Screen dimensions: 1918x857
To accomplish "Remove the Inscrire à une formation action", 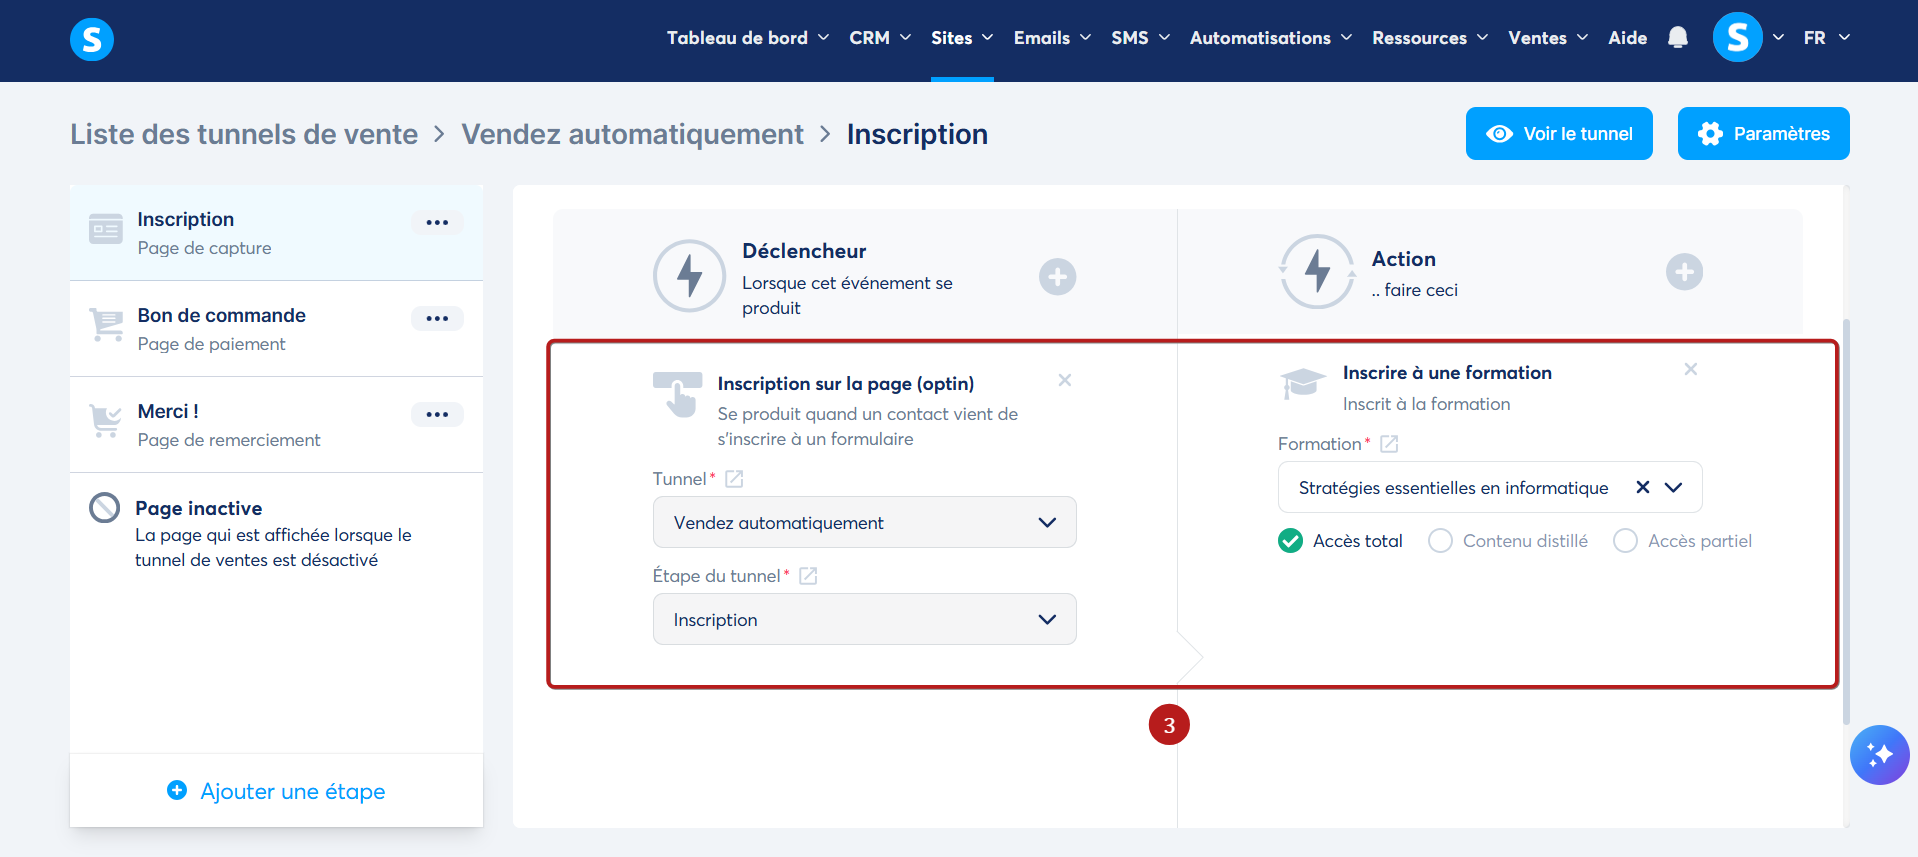I will click(1691, 369).
